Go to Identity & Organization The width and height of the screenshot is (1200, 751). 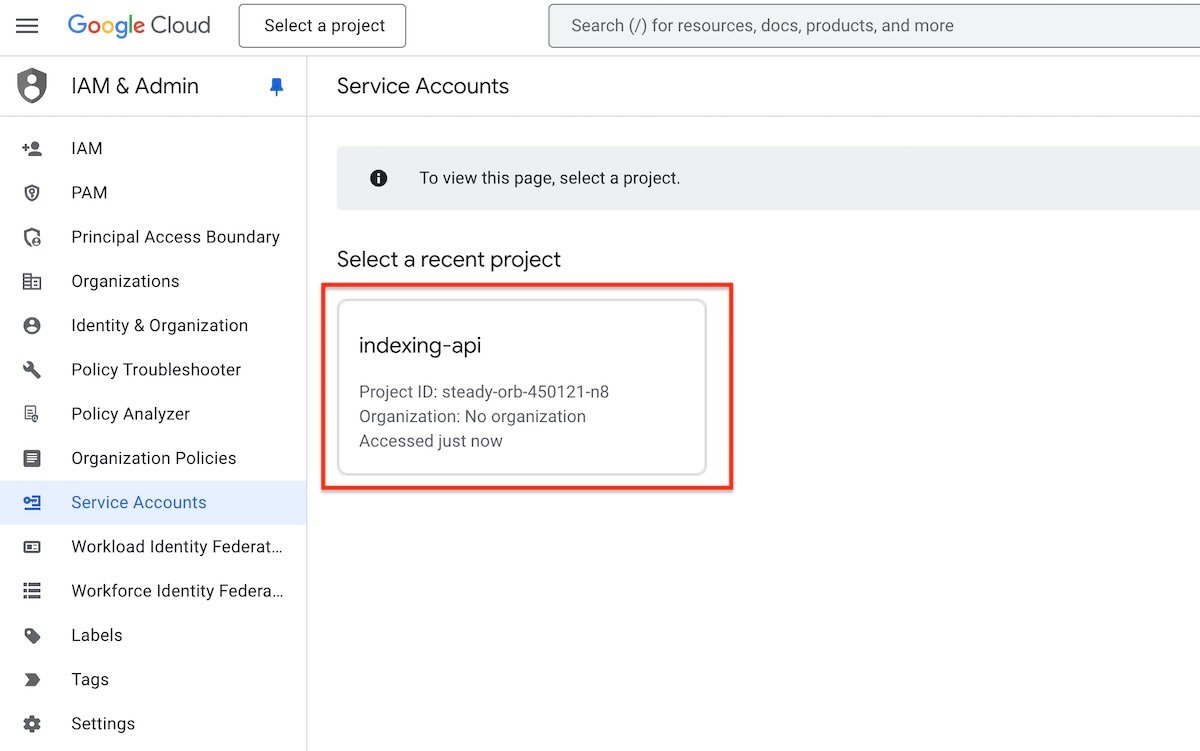[x=159, y=325]
